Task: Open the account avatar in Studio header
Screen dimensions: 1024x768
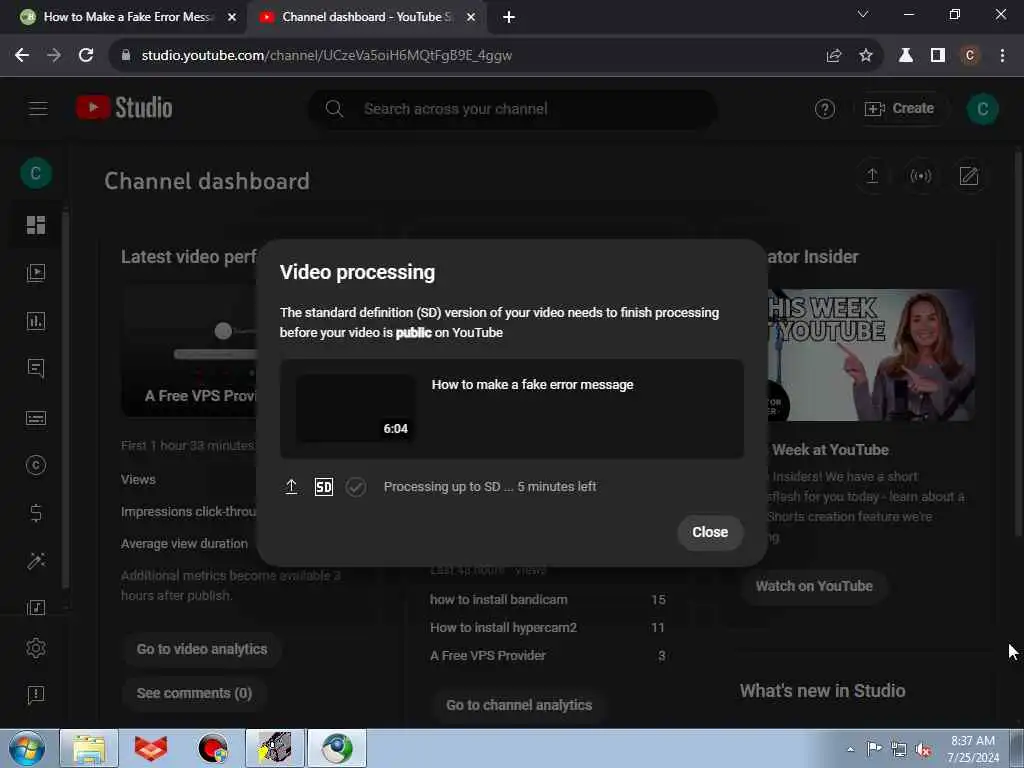Action: [x=982, y=108]
